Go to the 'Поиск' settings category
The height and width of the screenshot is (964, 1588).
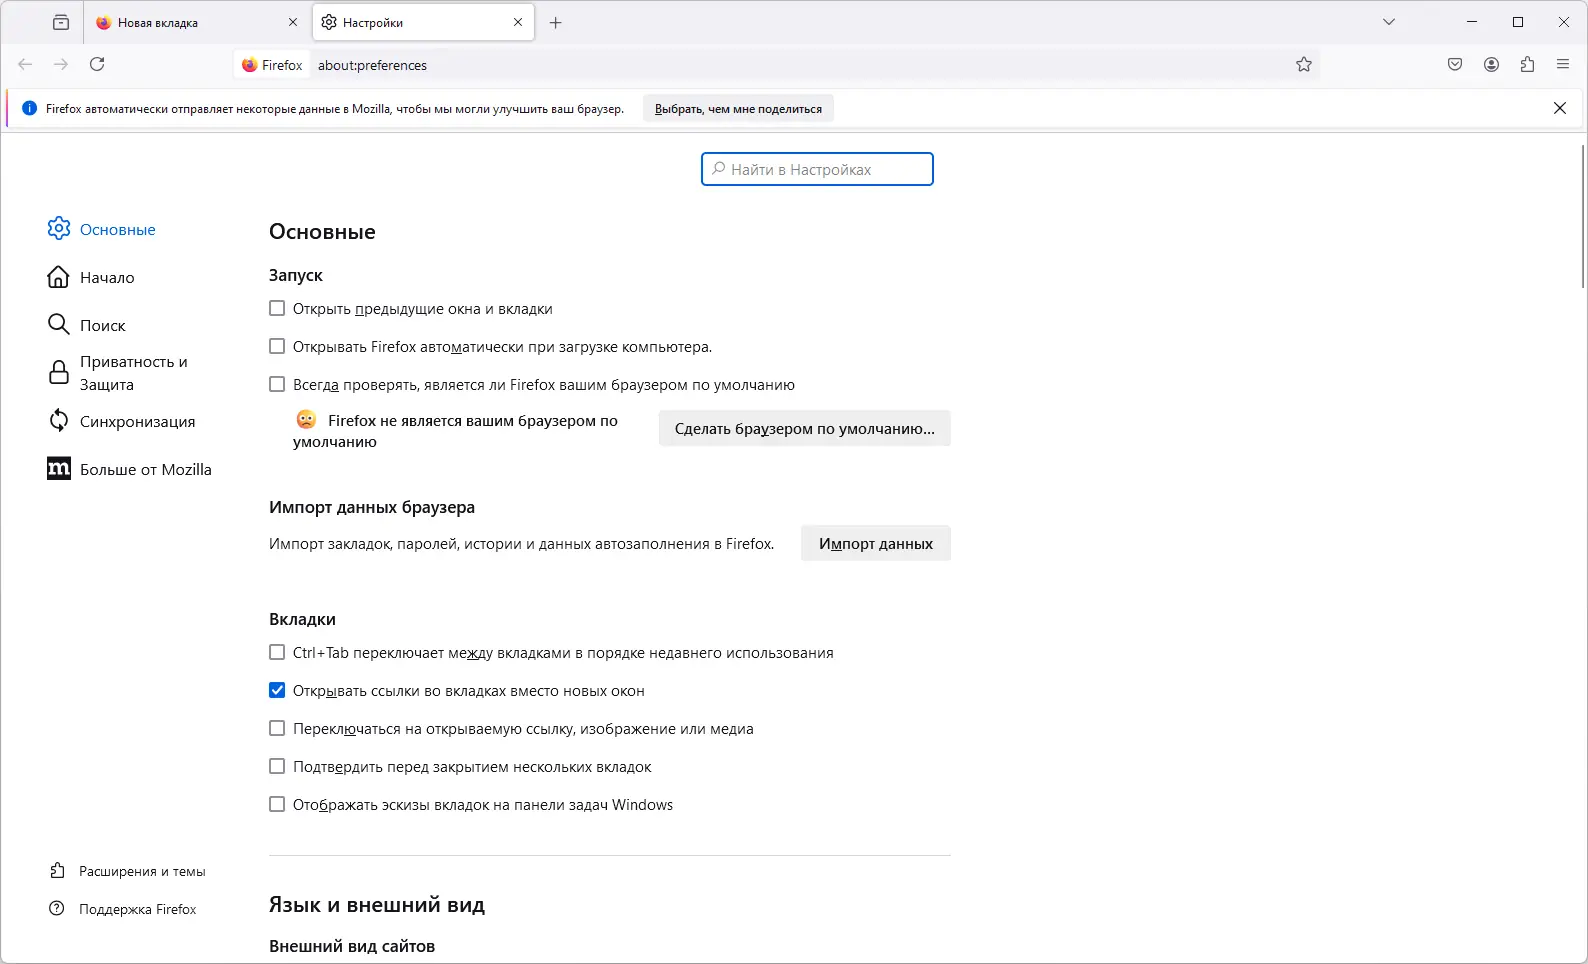pos(102,326)
